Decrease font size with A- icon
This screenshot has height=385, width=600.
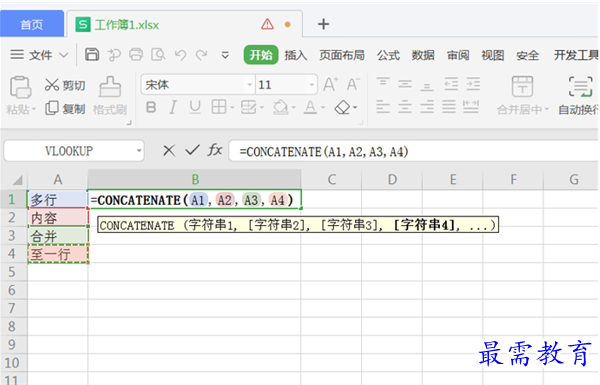coord(353,84)
